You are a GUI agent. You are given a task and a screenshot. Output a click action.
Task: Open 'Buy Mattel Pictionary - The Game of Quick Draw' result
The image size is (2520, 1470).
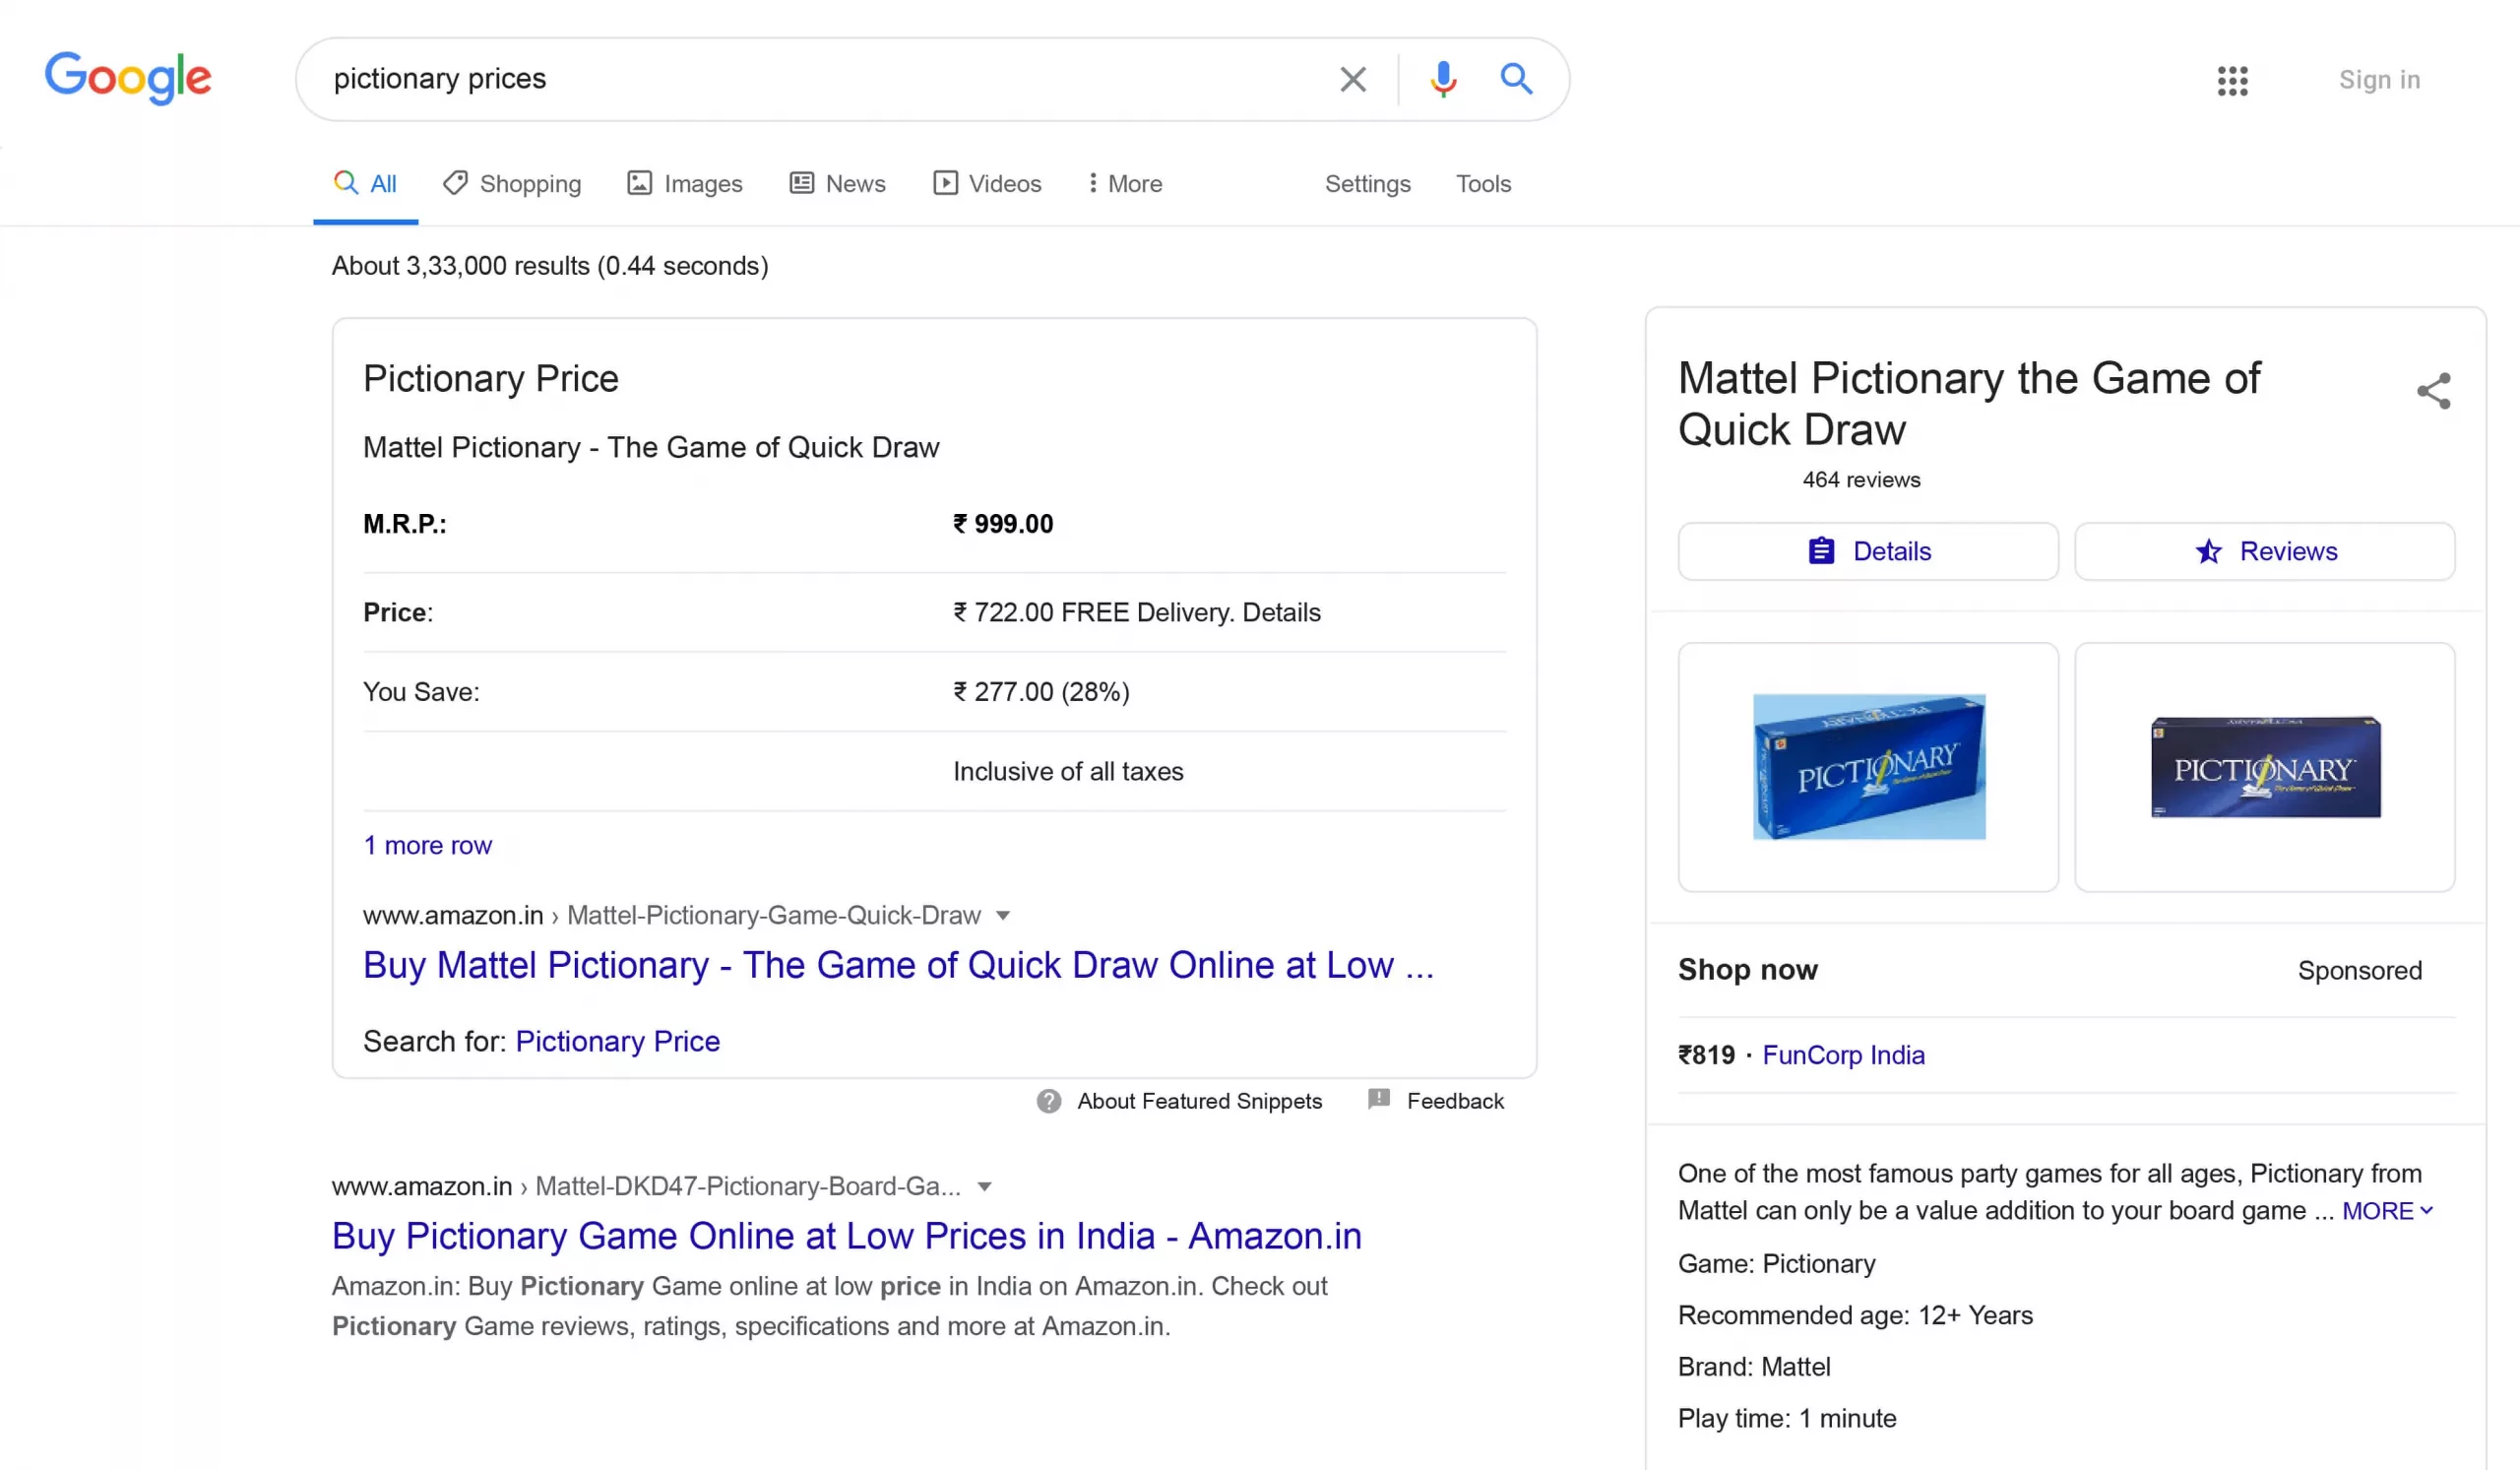click(x=898, y=966)
